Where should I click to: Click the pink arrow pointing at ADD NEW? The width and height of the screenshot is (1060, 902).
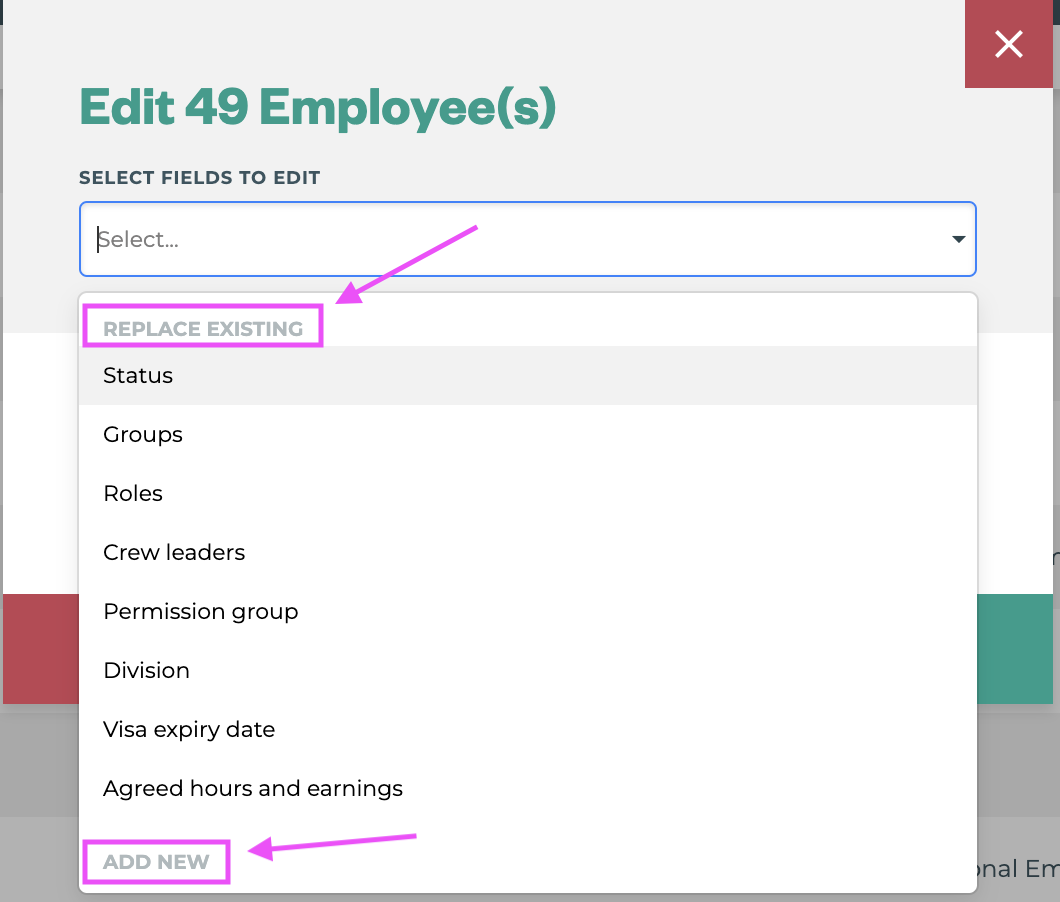tap(333, 845)
